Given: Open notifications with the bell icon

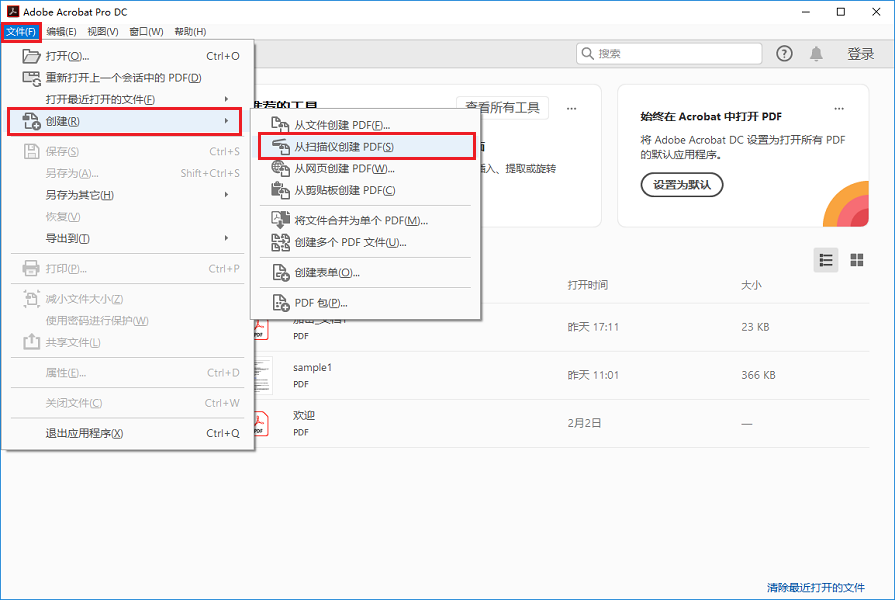Looking at the screenshot, I should (816, 54).
